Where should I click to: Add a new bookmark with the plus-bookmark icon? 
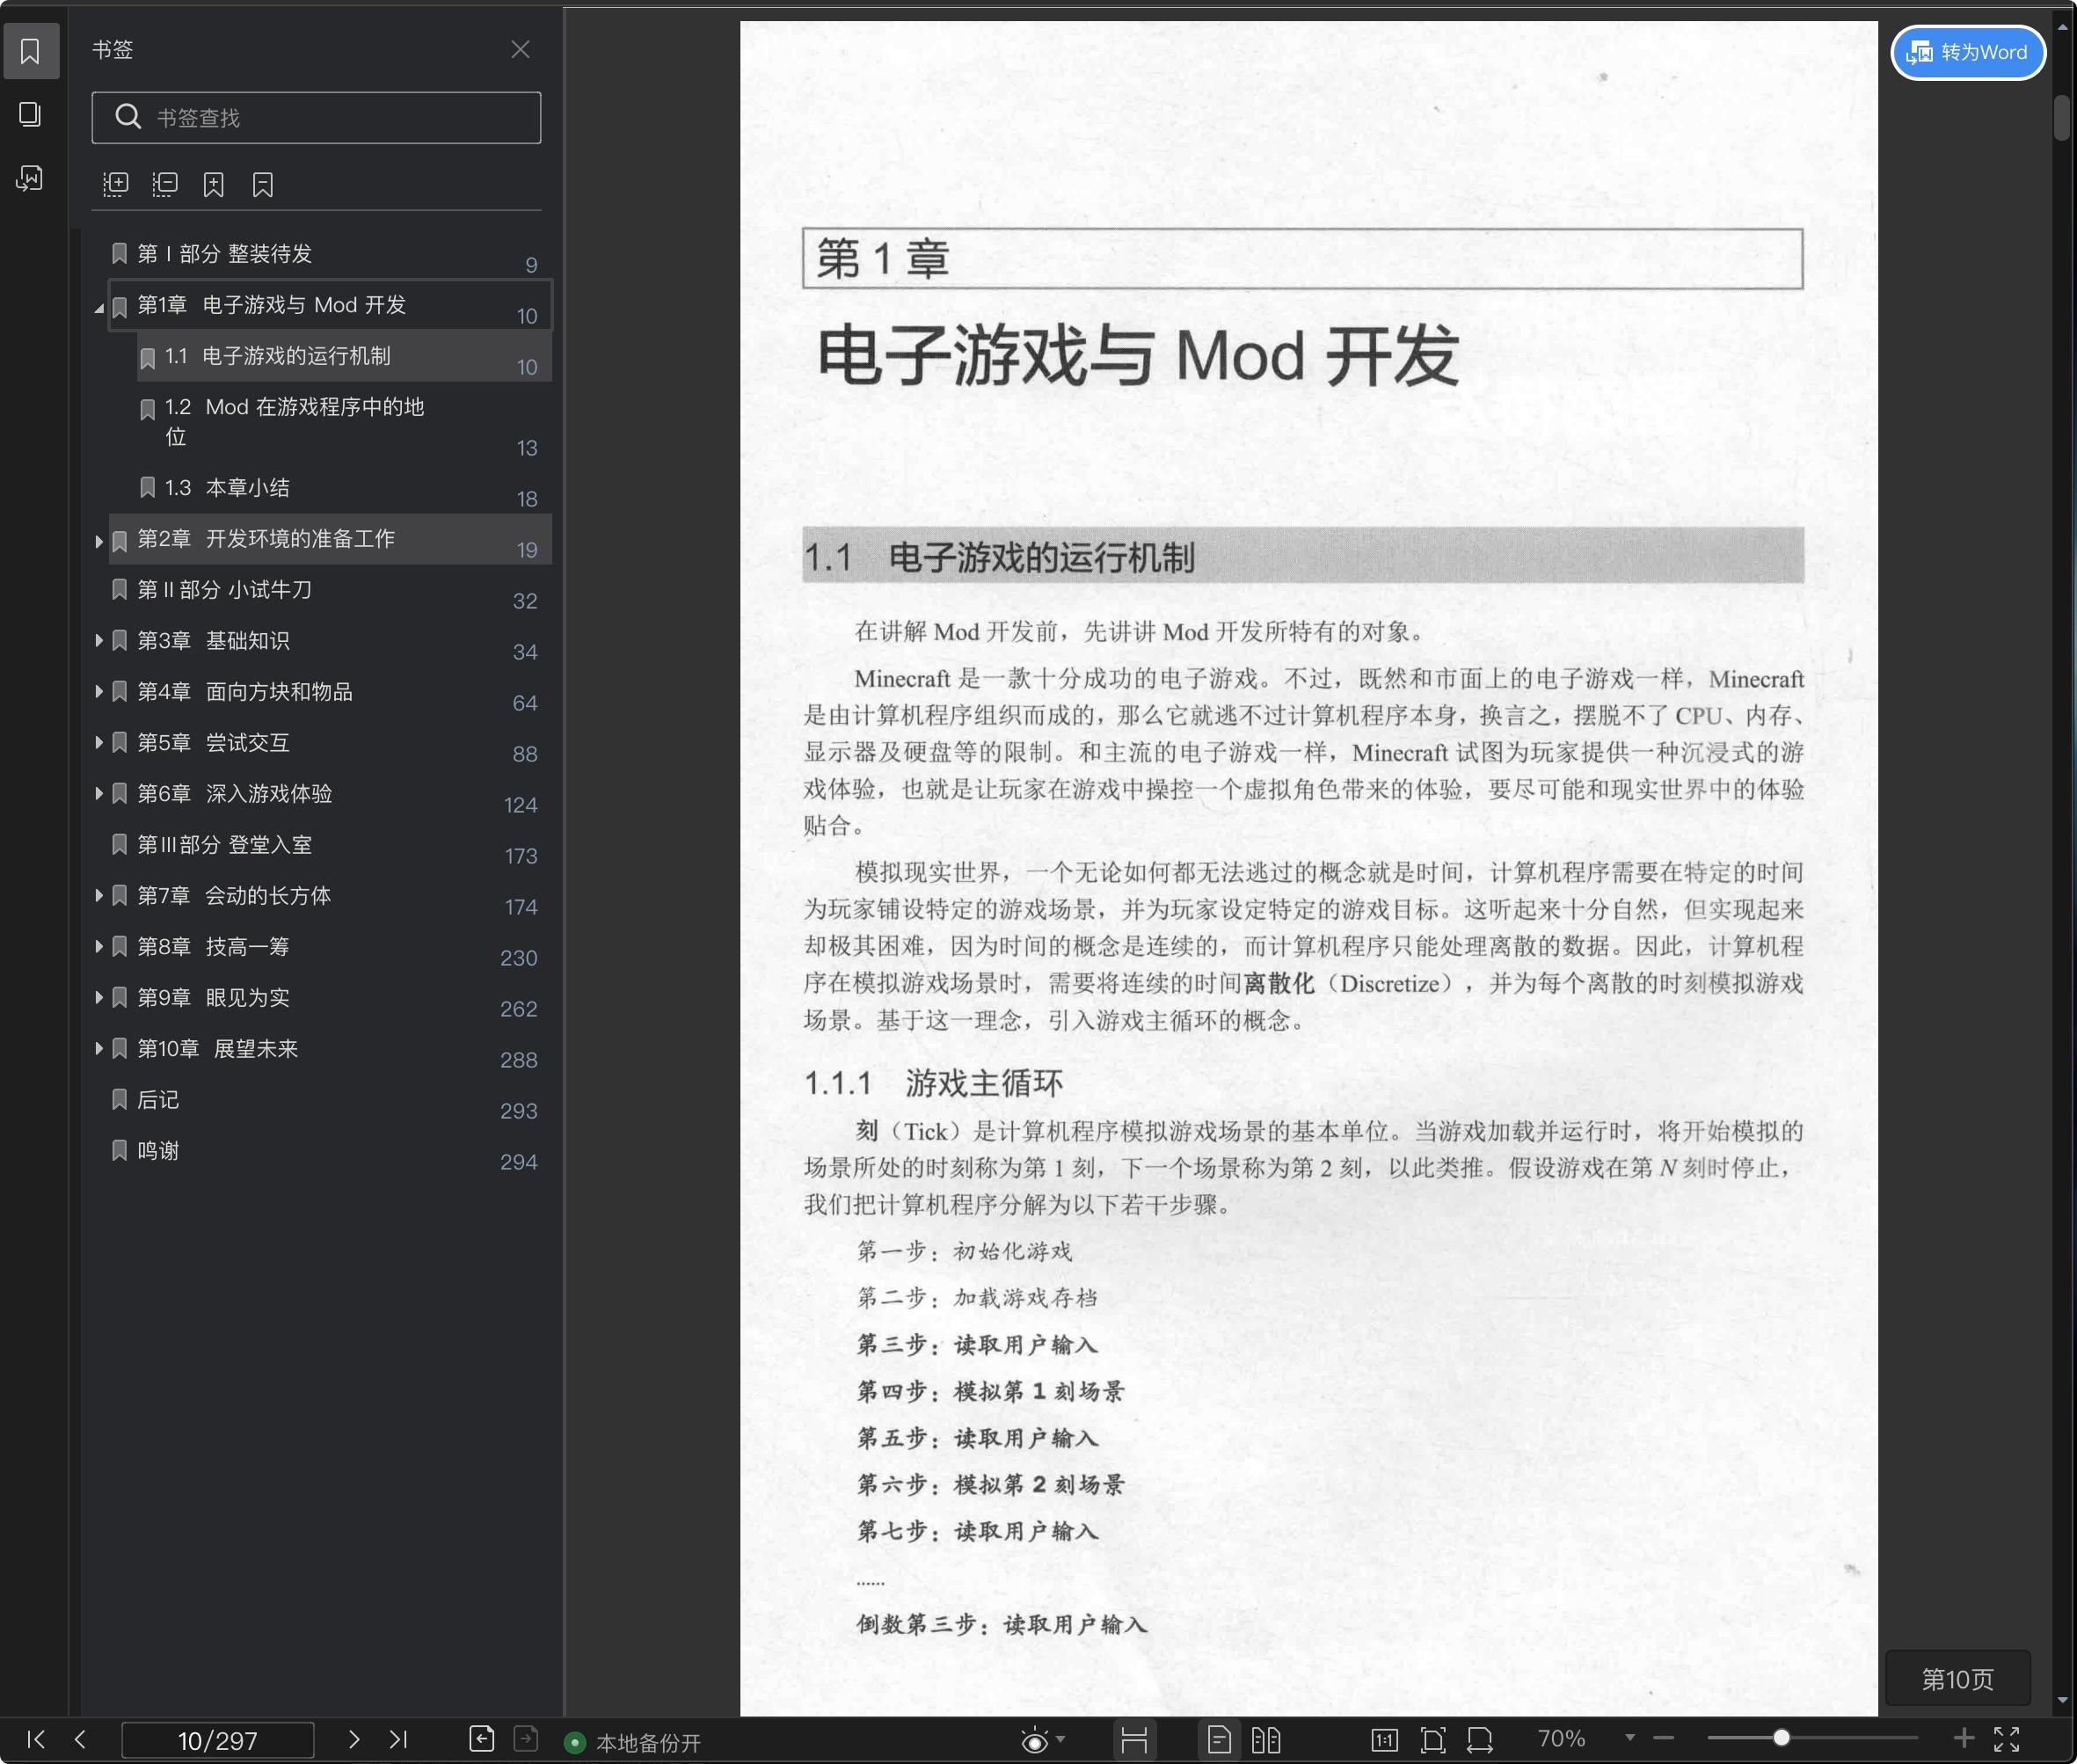click(x=214, y=184)
